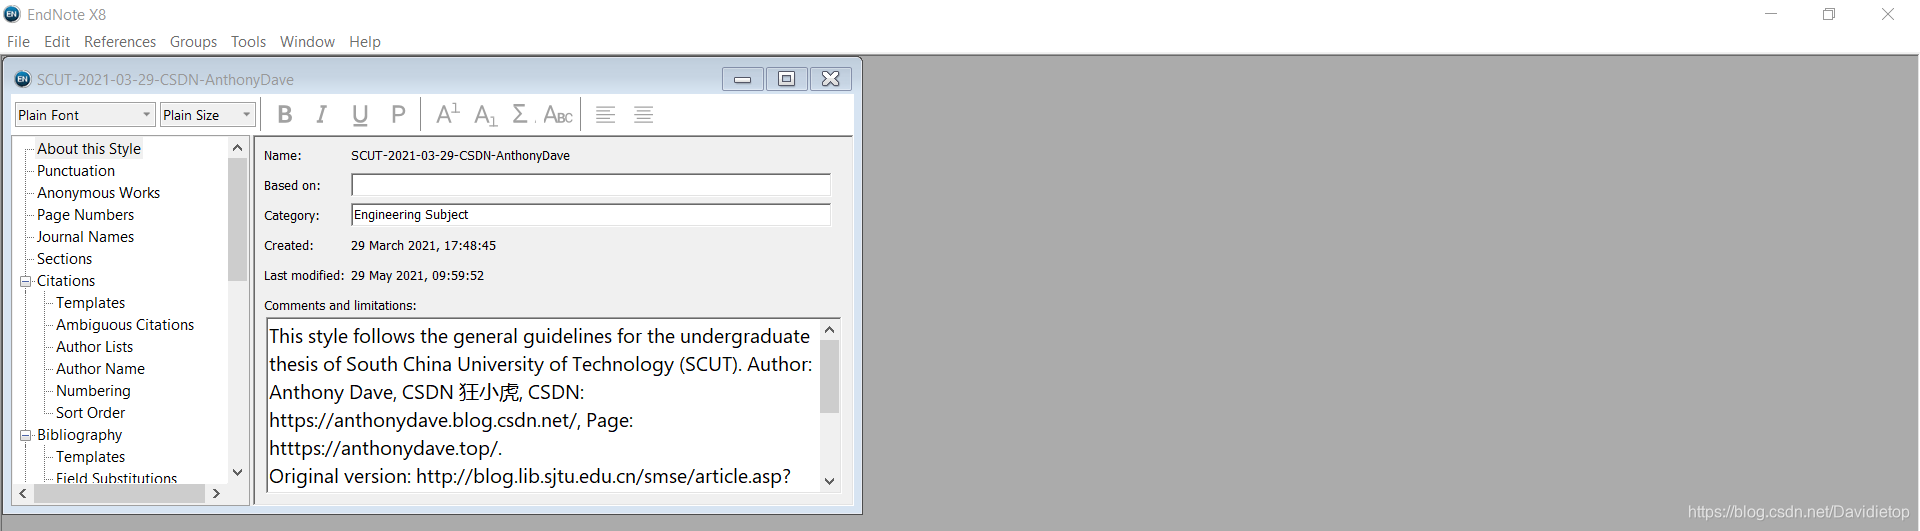
Task: Apply Plain text formatting (P) button
Action: 398,115
